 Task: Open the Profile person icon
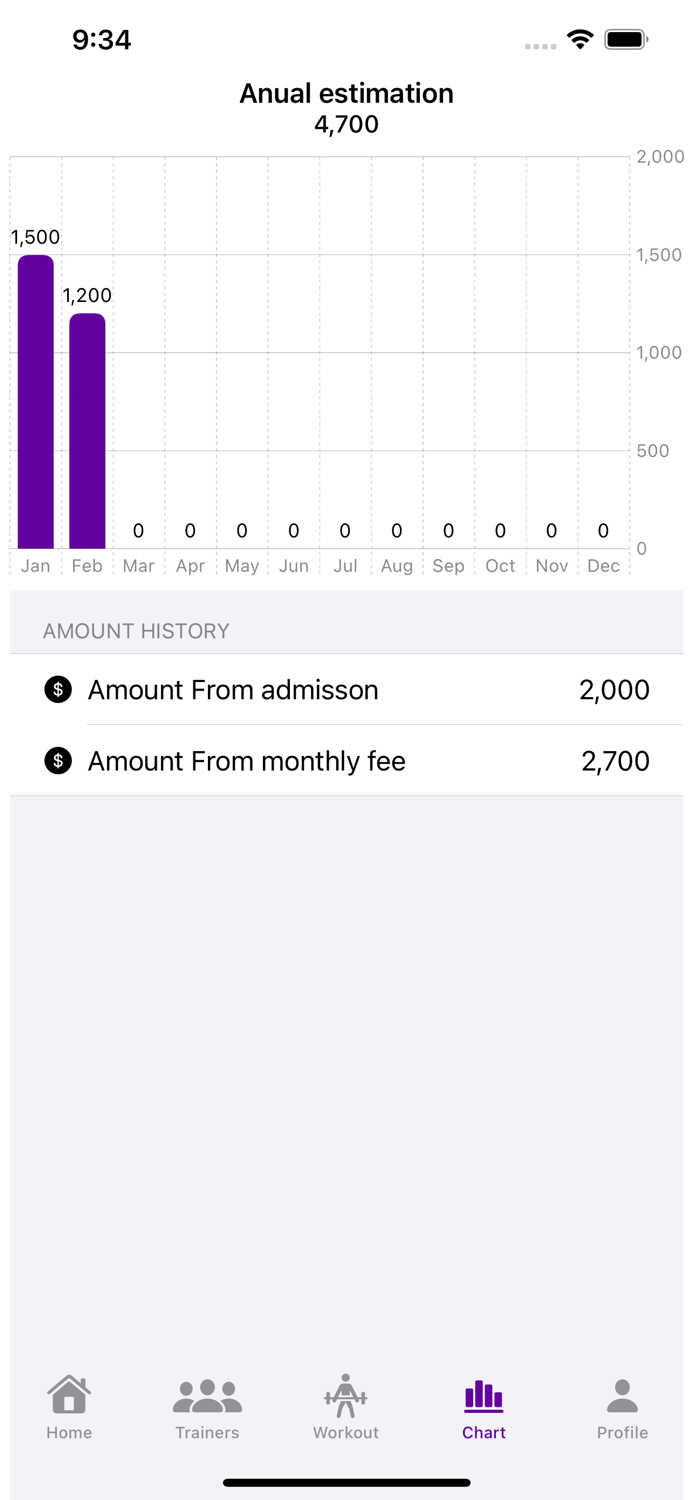622,1396
